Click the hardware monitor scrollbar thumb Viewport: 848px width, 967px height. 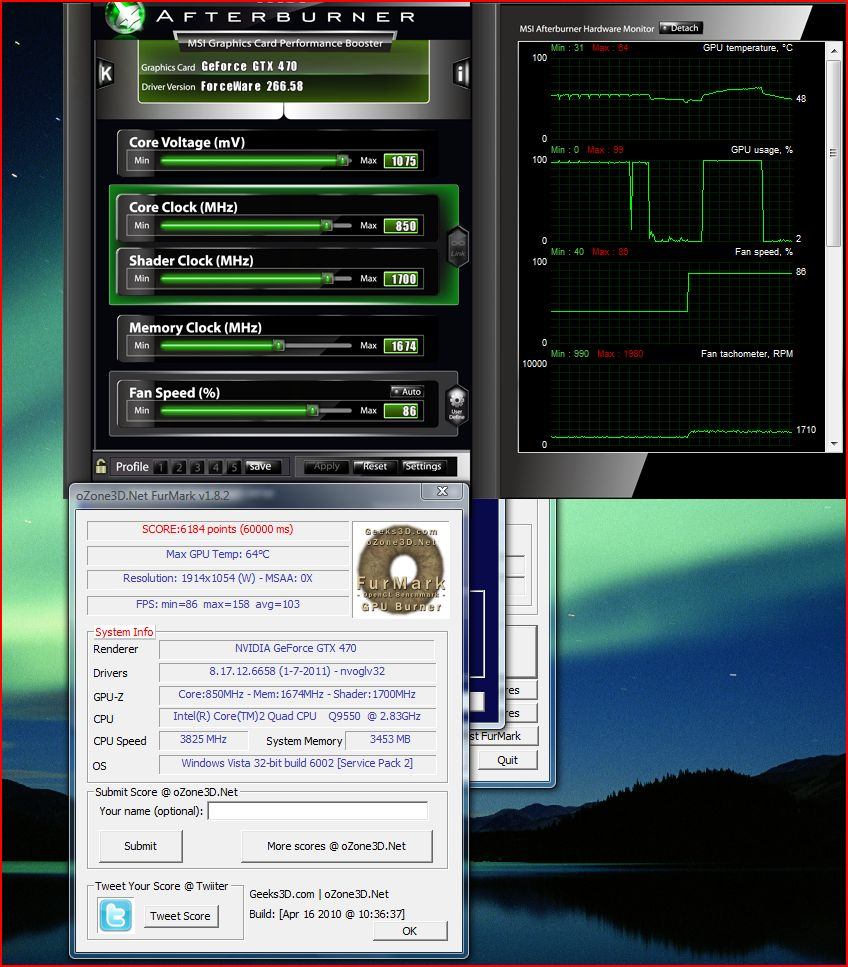834,153
